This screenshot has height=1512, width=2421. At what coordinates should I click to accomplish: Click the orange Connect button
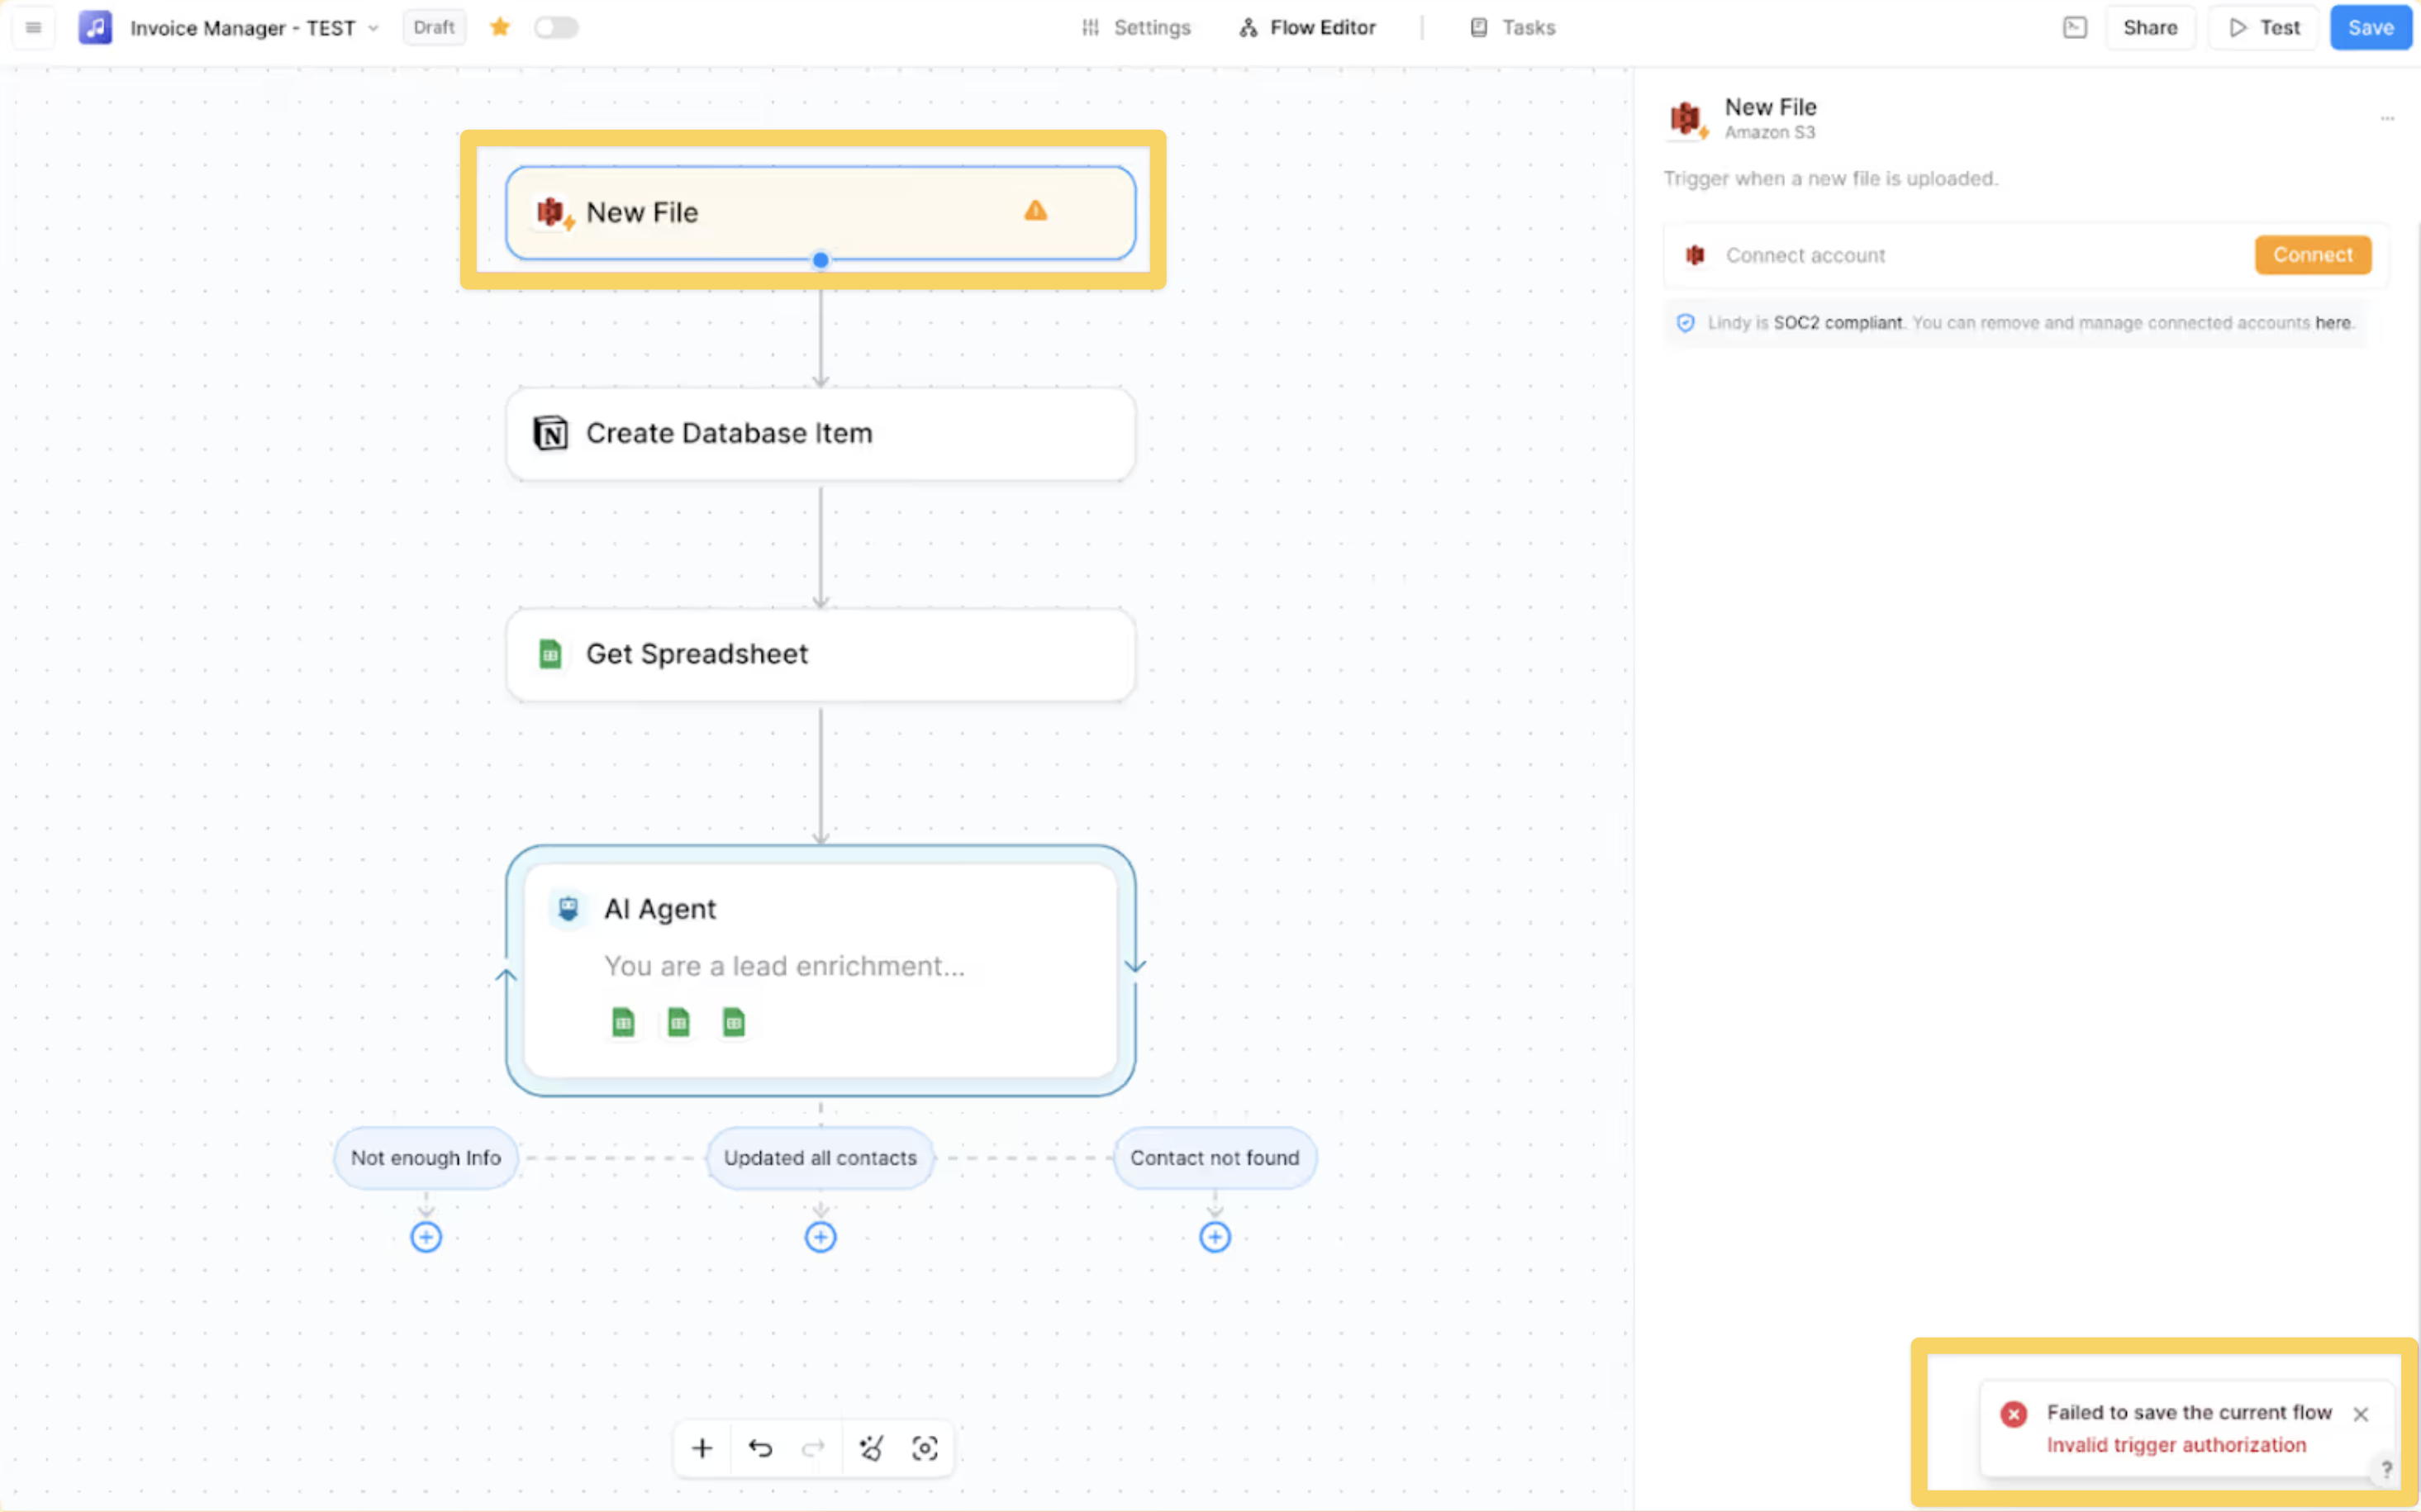point(2312,255)
